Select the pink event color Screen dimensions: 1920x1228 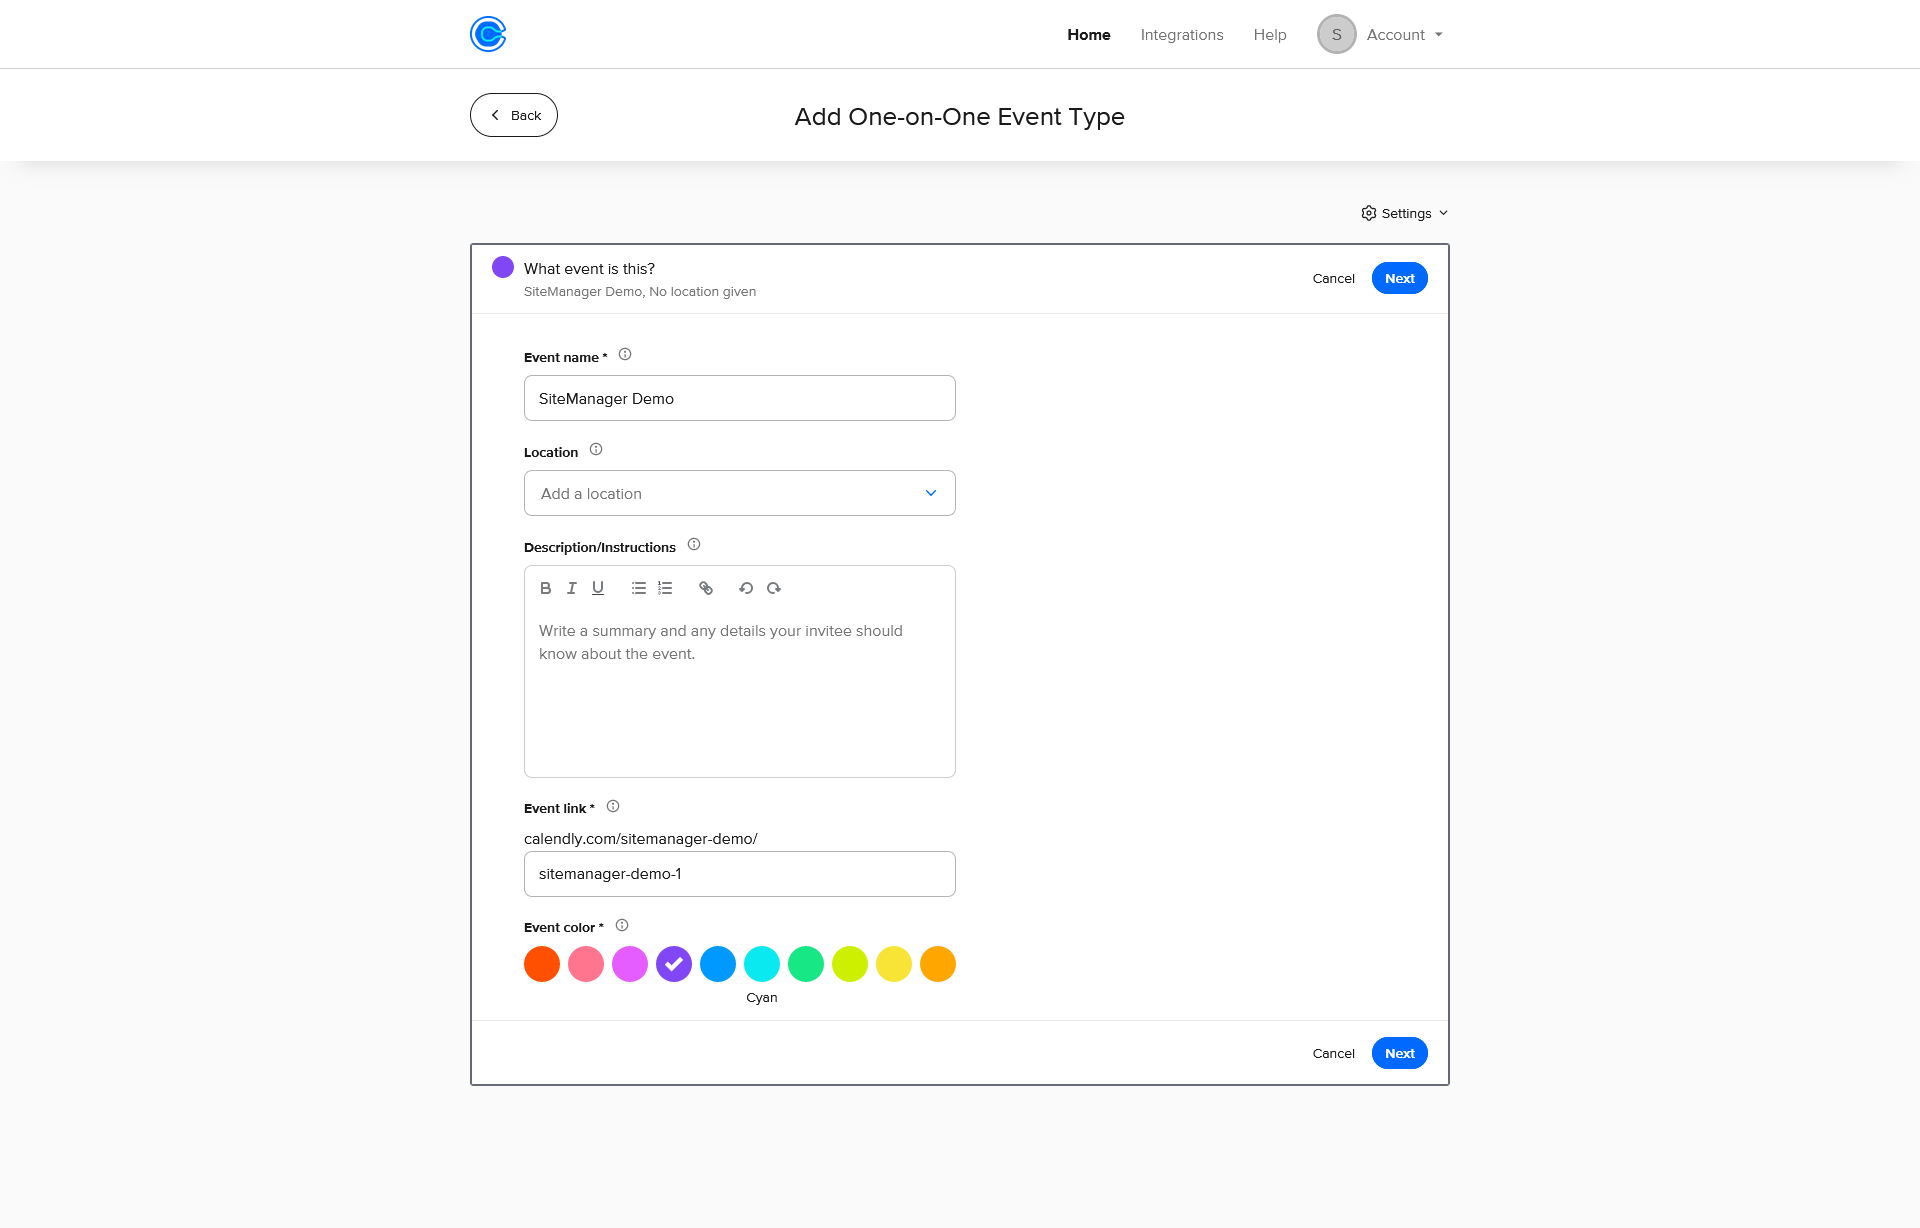[x=586, y=964]
